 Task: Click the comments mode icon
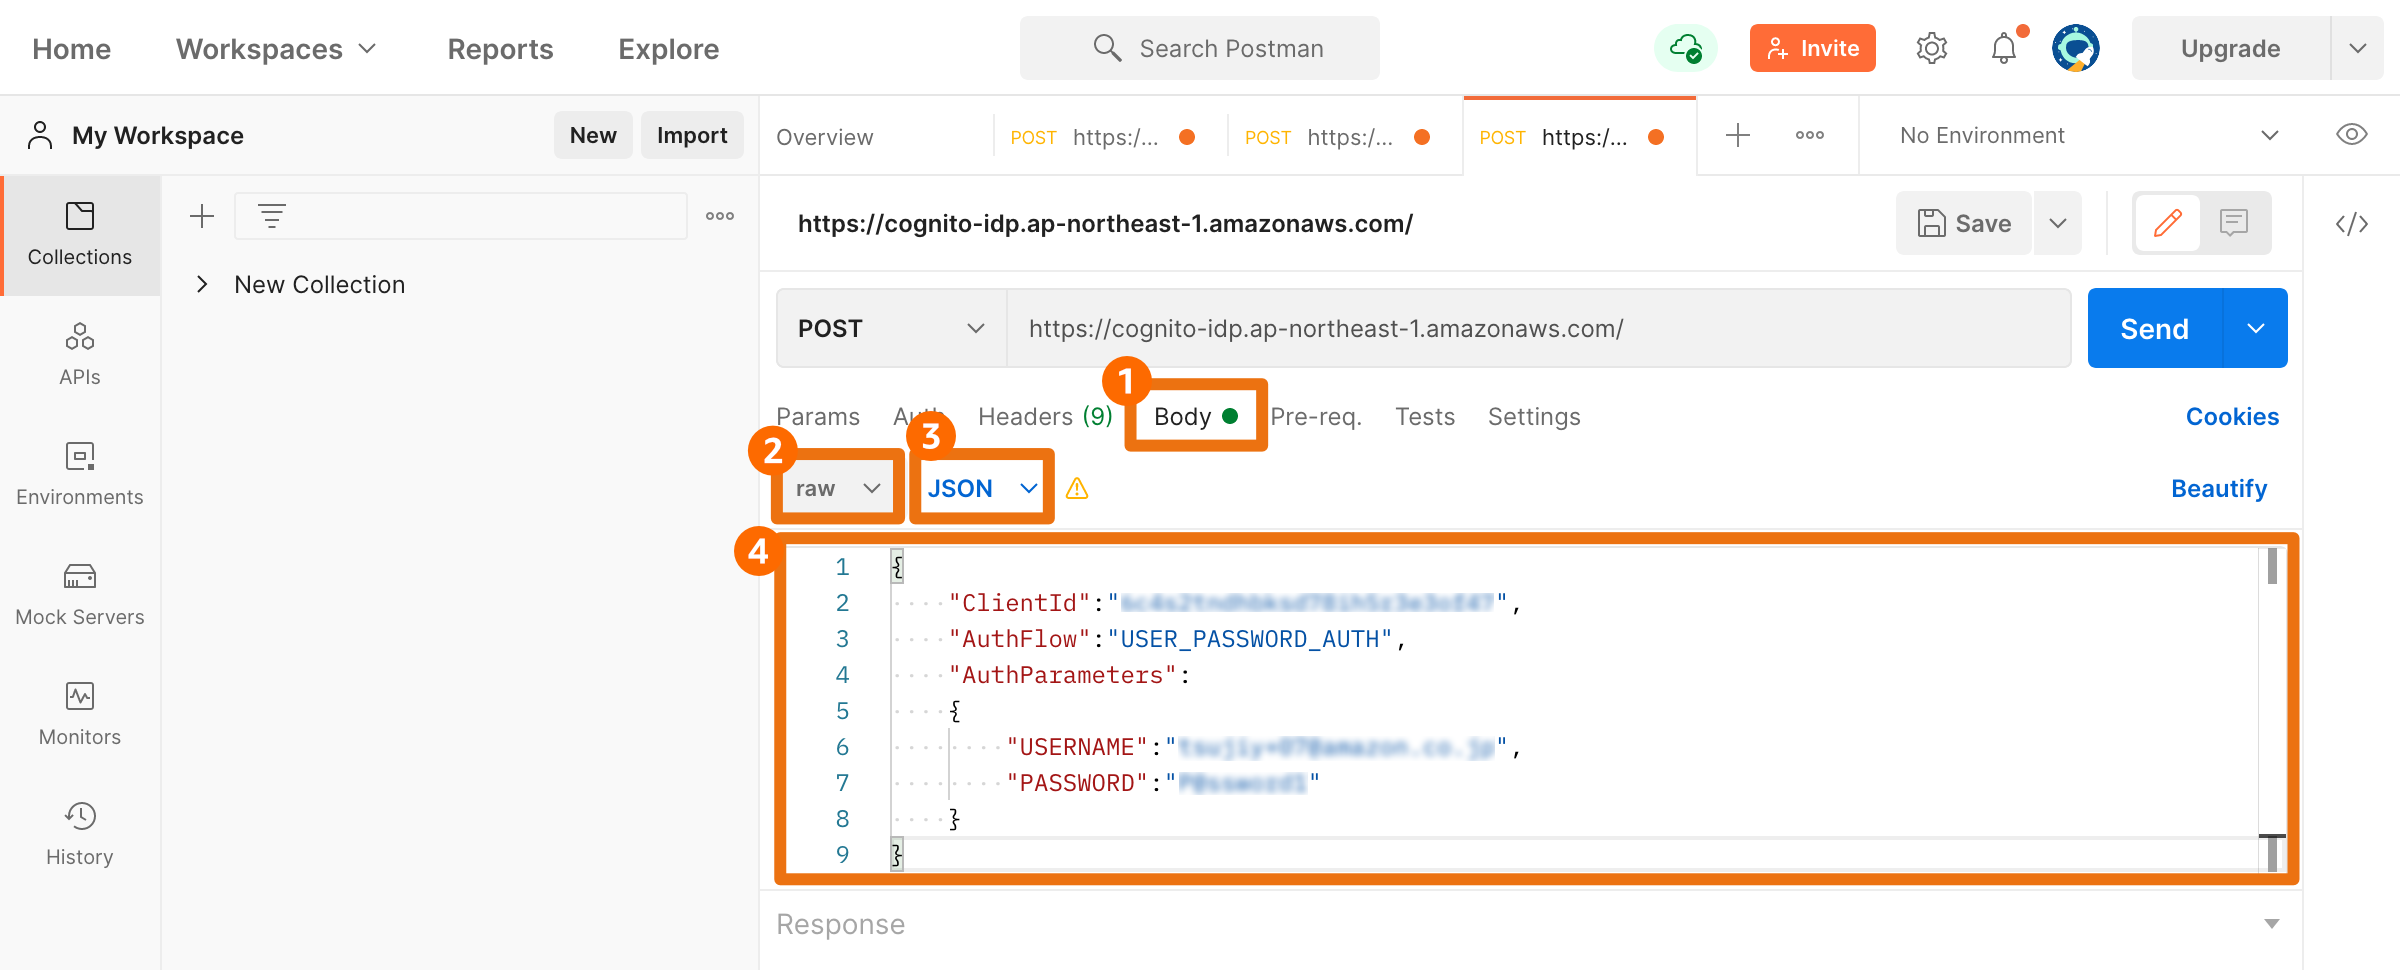(x=2234, y=223)
